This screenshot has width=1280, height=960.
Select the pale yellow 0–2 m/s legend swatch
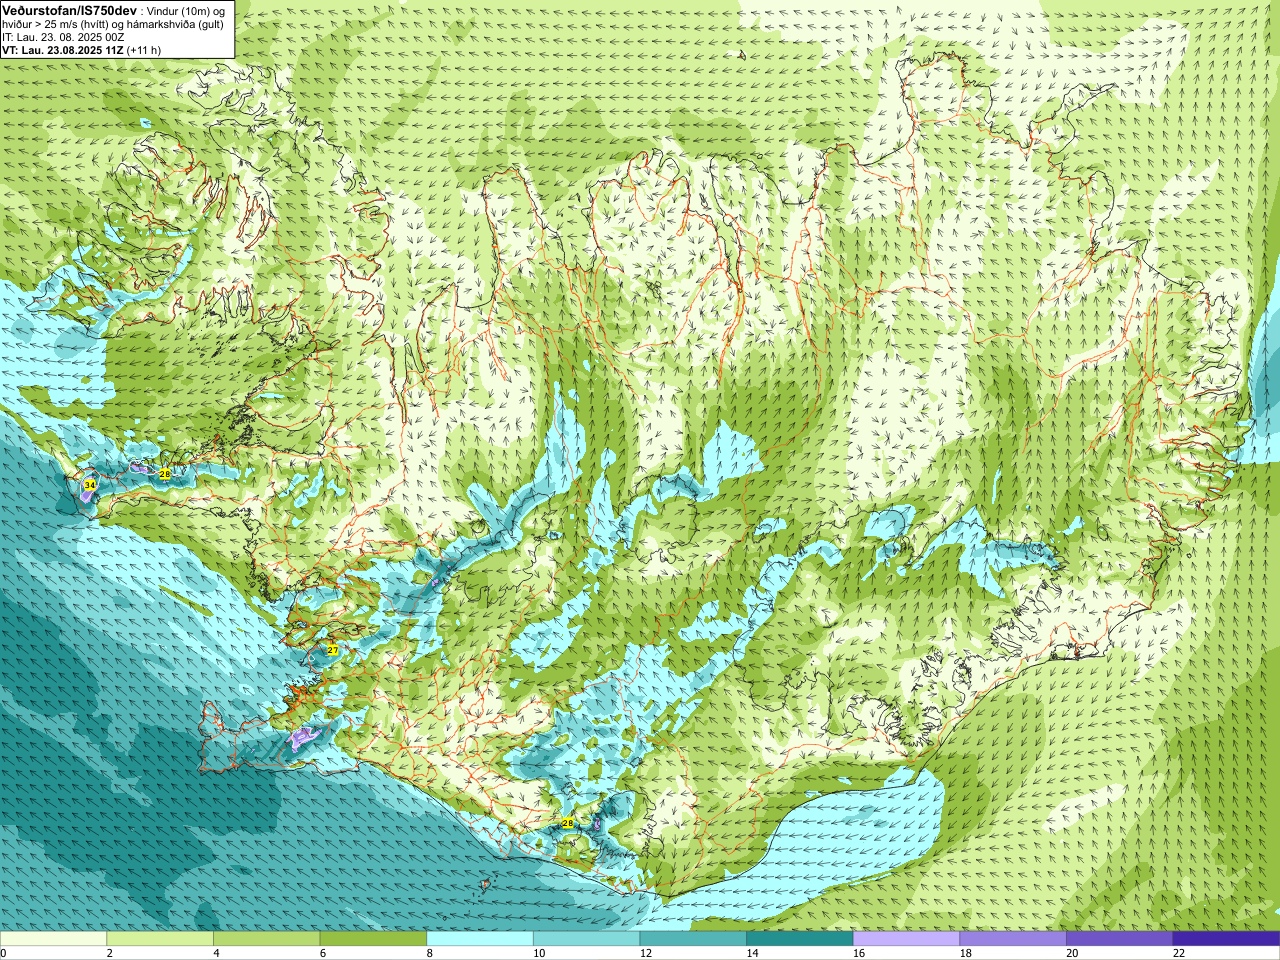[53, 939]
